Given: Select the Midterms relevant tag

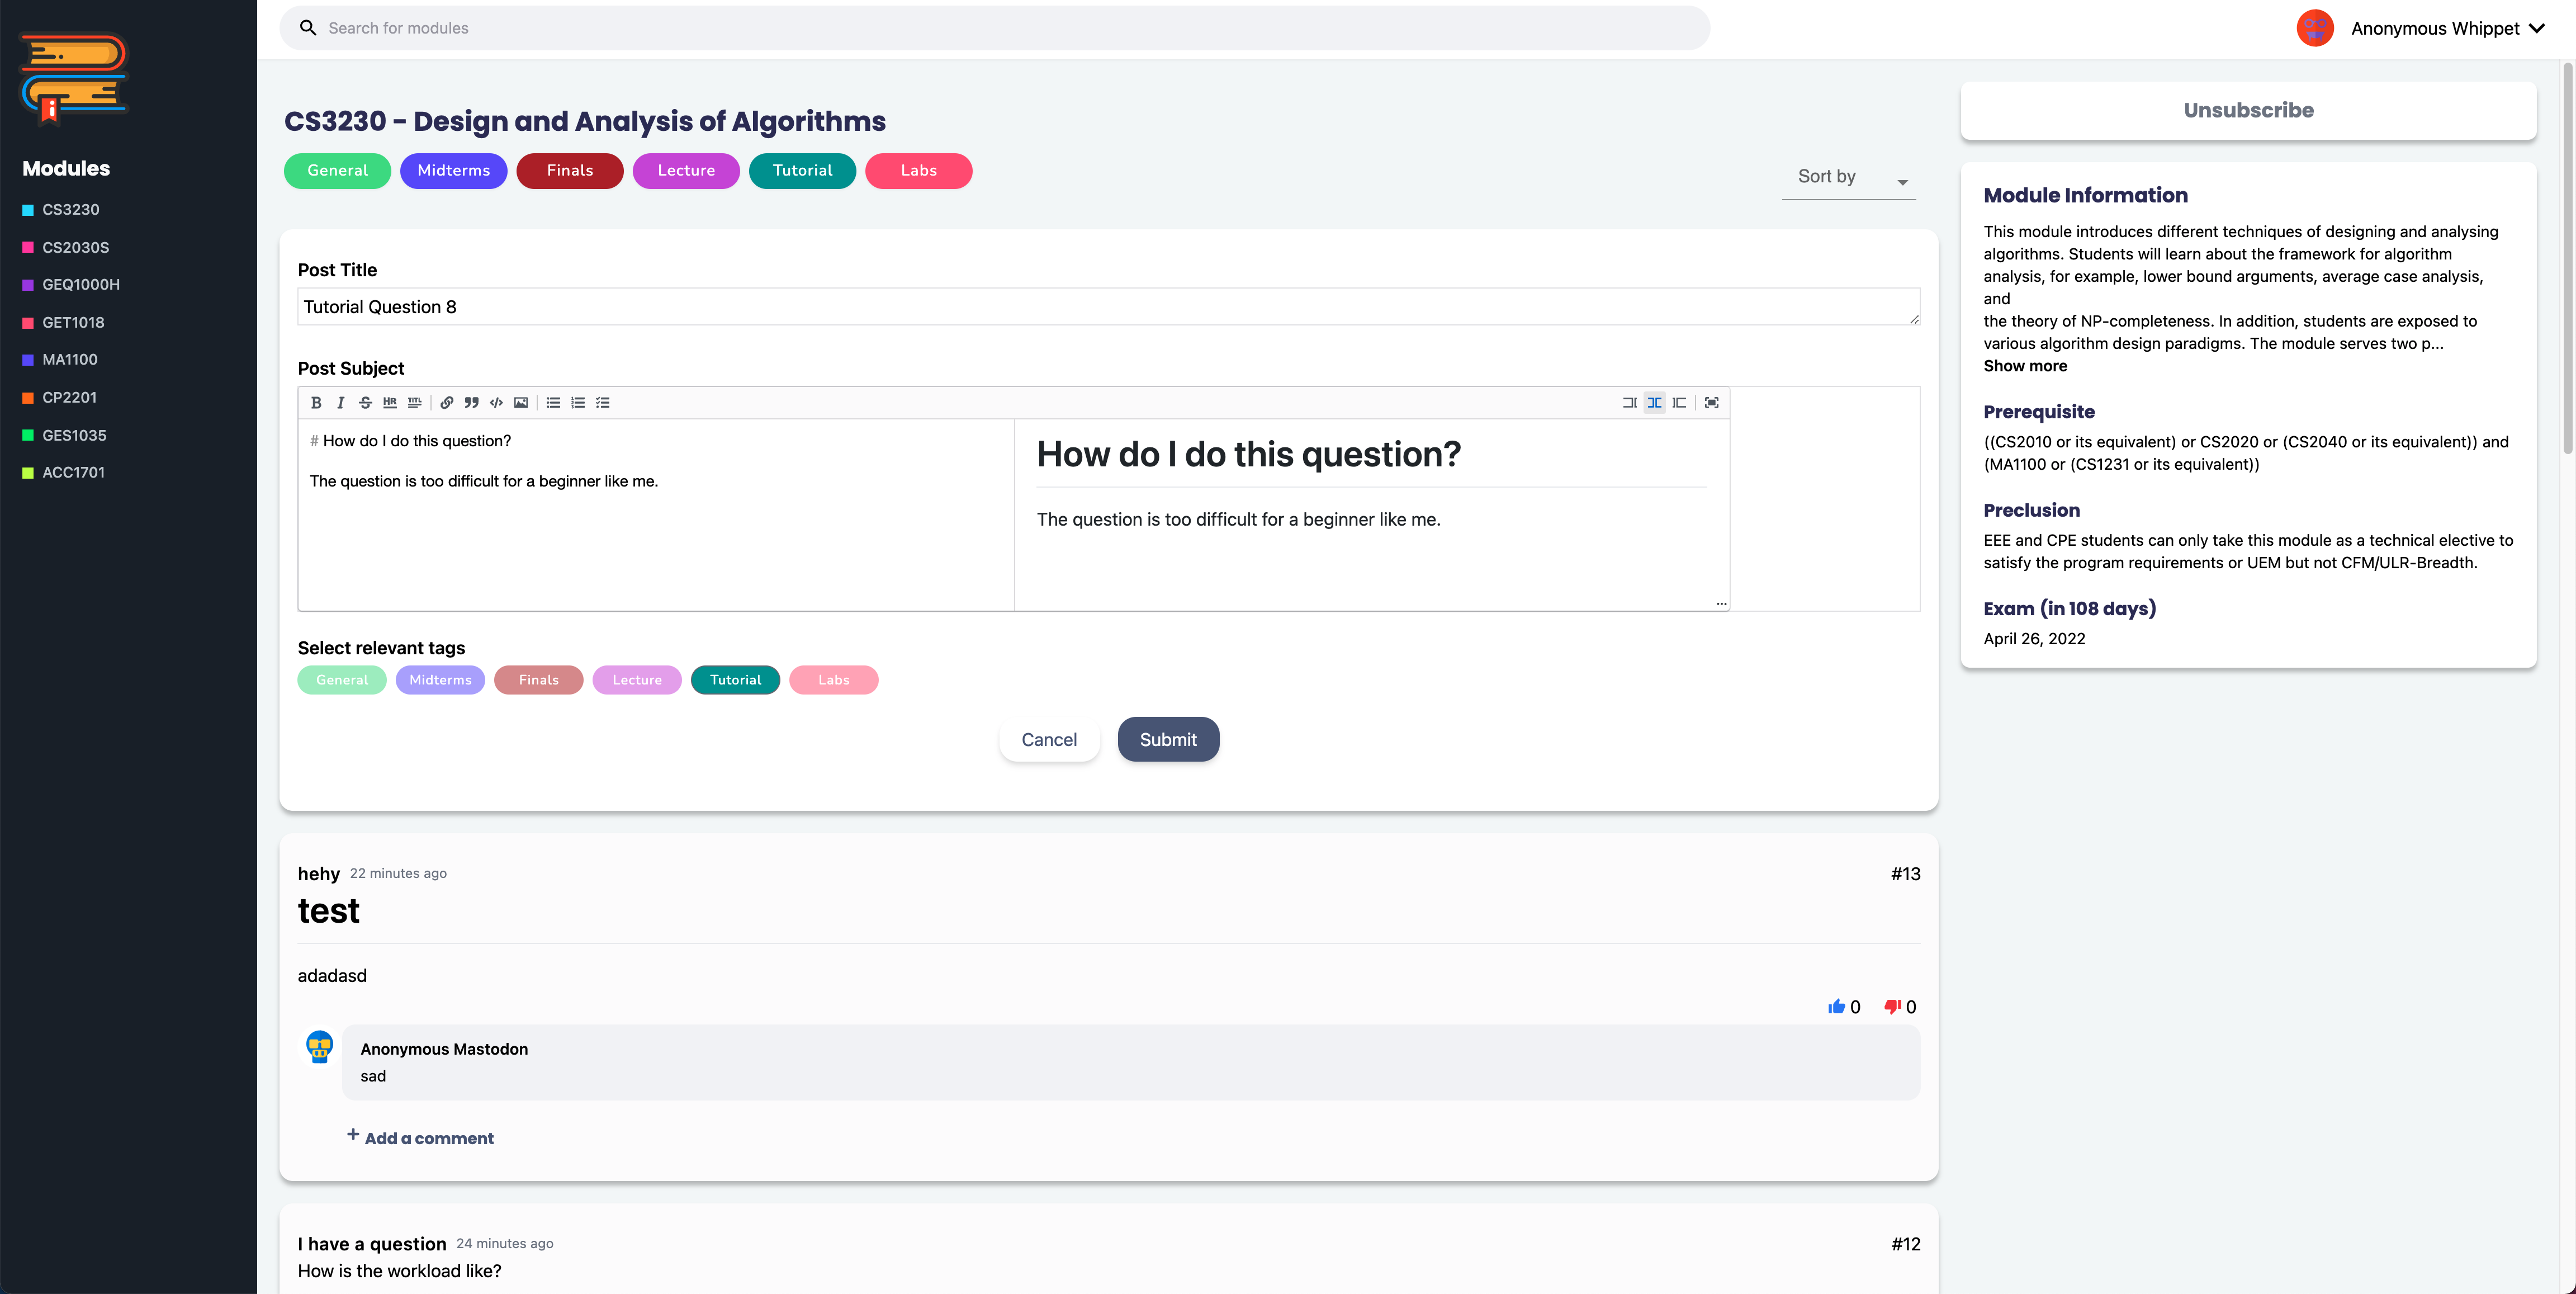Looking at the screenshot, I should point(440,680).
